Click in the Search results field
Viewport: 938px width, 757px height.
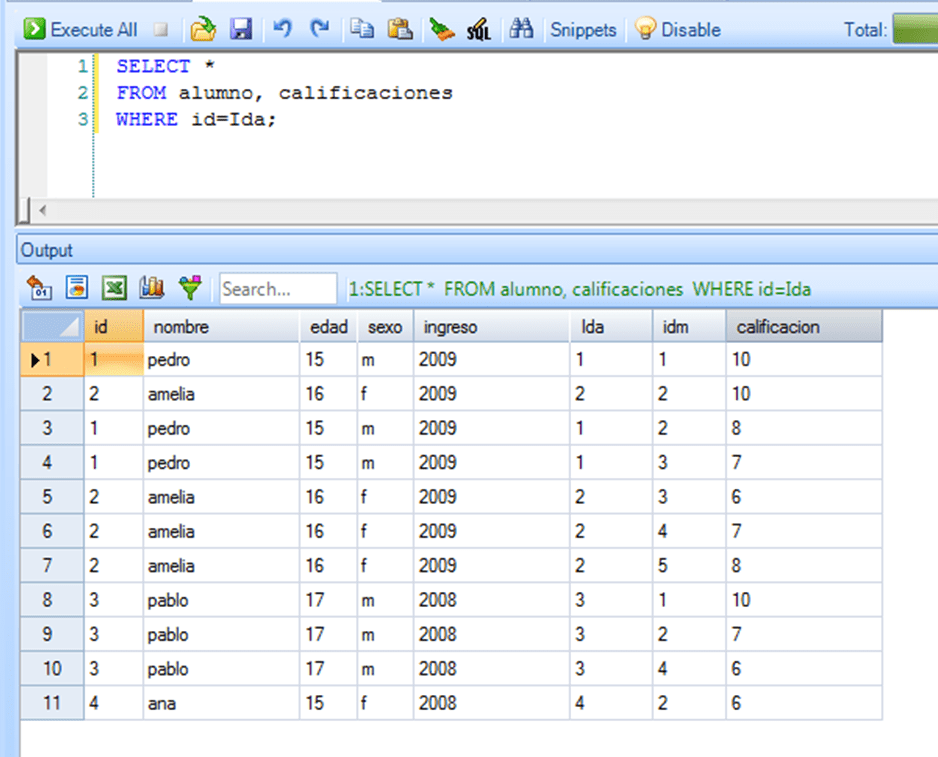(x=278, y=289)
